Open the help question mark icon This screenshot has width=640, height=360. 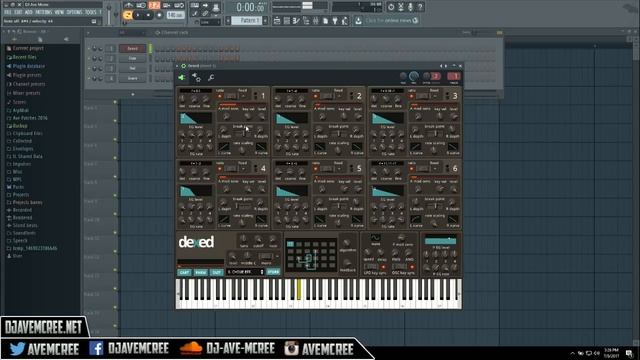point(420,7)
